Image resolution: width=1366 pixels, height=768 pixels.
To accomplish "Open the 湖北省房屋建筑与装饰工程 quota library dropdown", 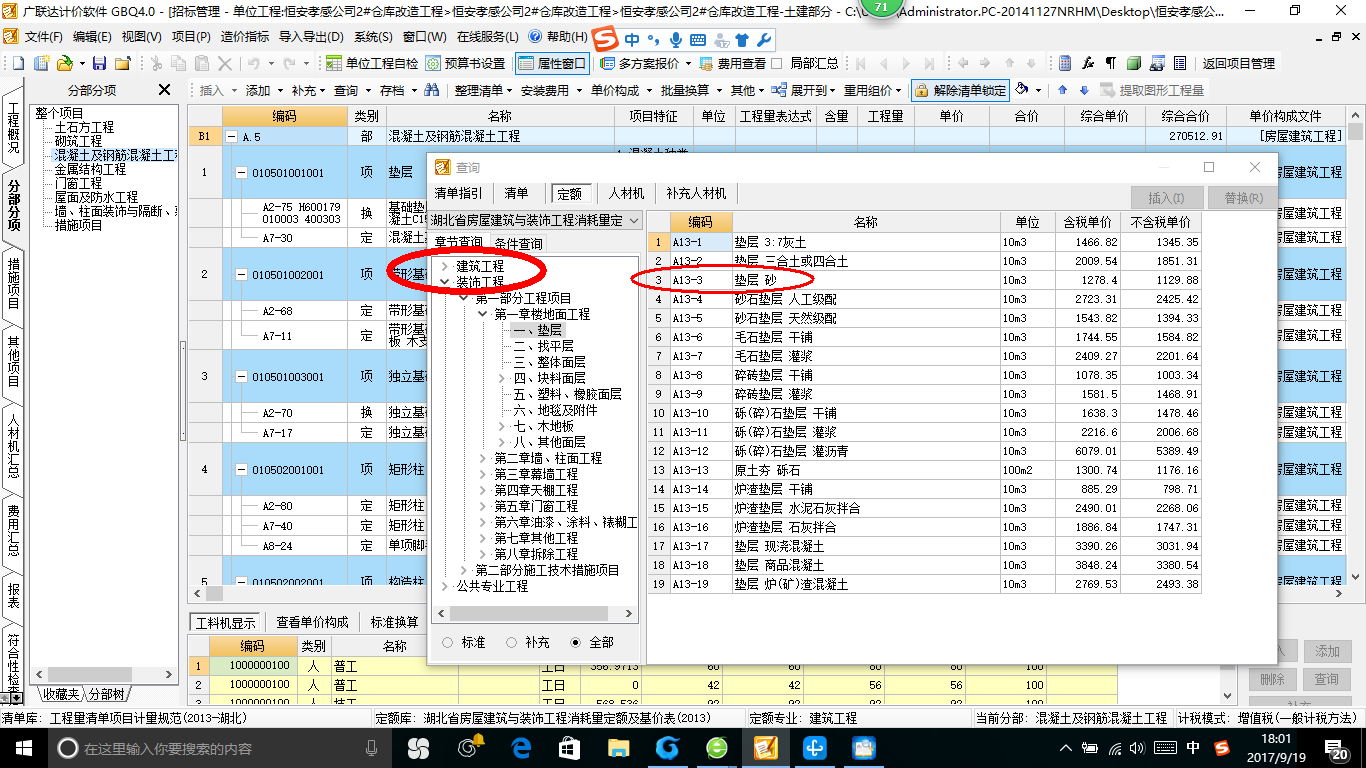I will point(536,220).
